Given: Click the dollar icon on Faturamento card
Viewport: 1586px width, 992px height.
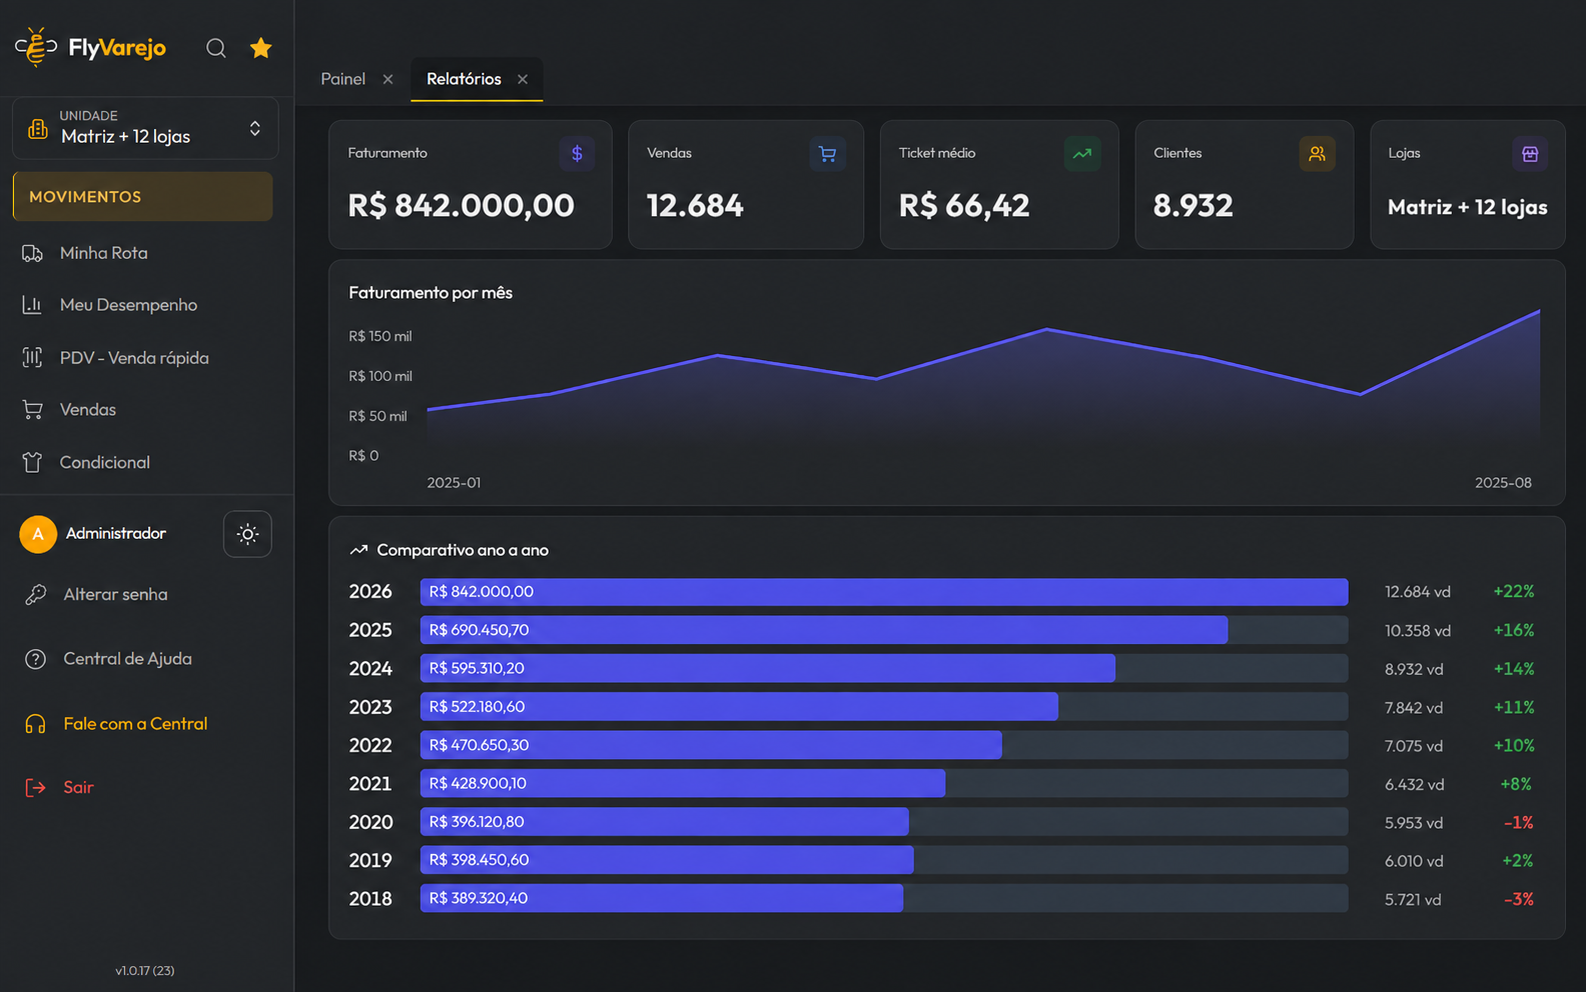Looking at the screenshot, I should (x=577, y=154).
